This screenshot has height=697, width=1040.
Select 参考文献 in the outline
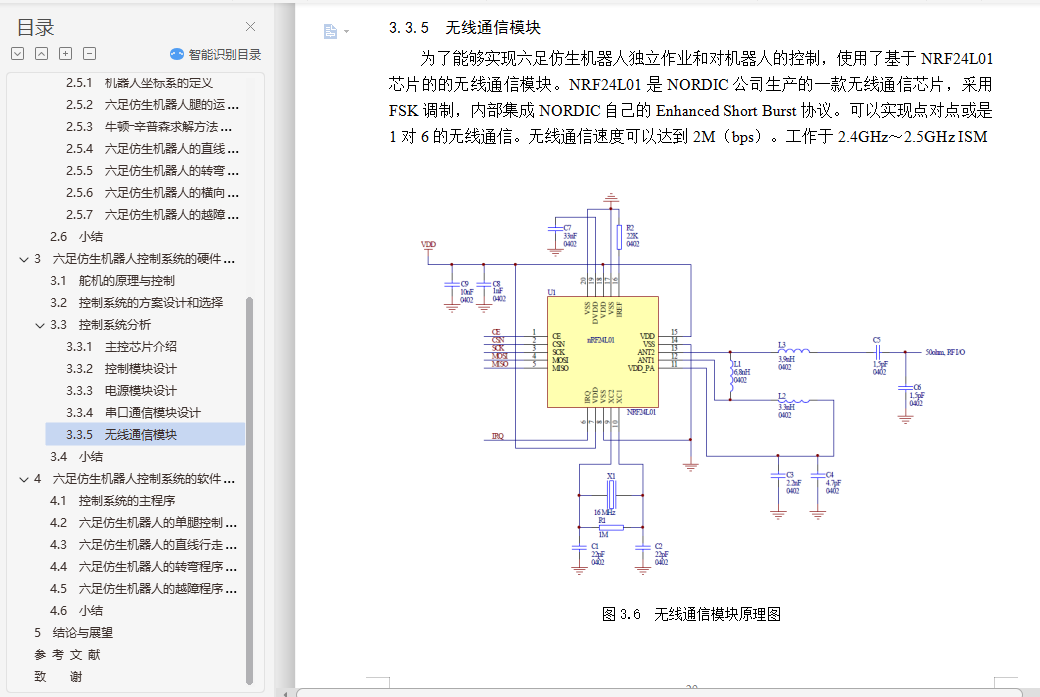[67, 655]
